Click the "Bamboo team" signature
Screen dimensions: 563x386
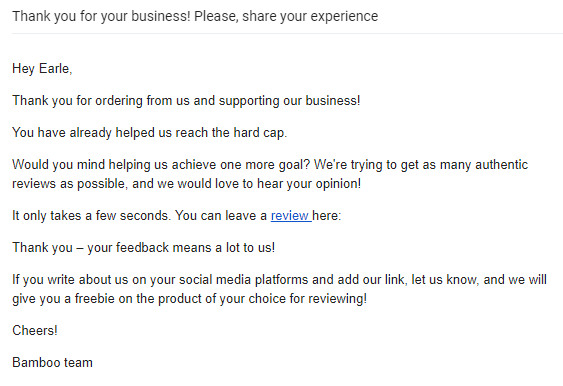click(x=52, y=362)
